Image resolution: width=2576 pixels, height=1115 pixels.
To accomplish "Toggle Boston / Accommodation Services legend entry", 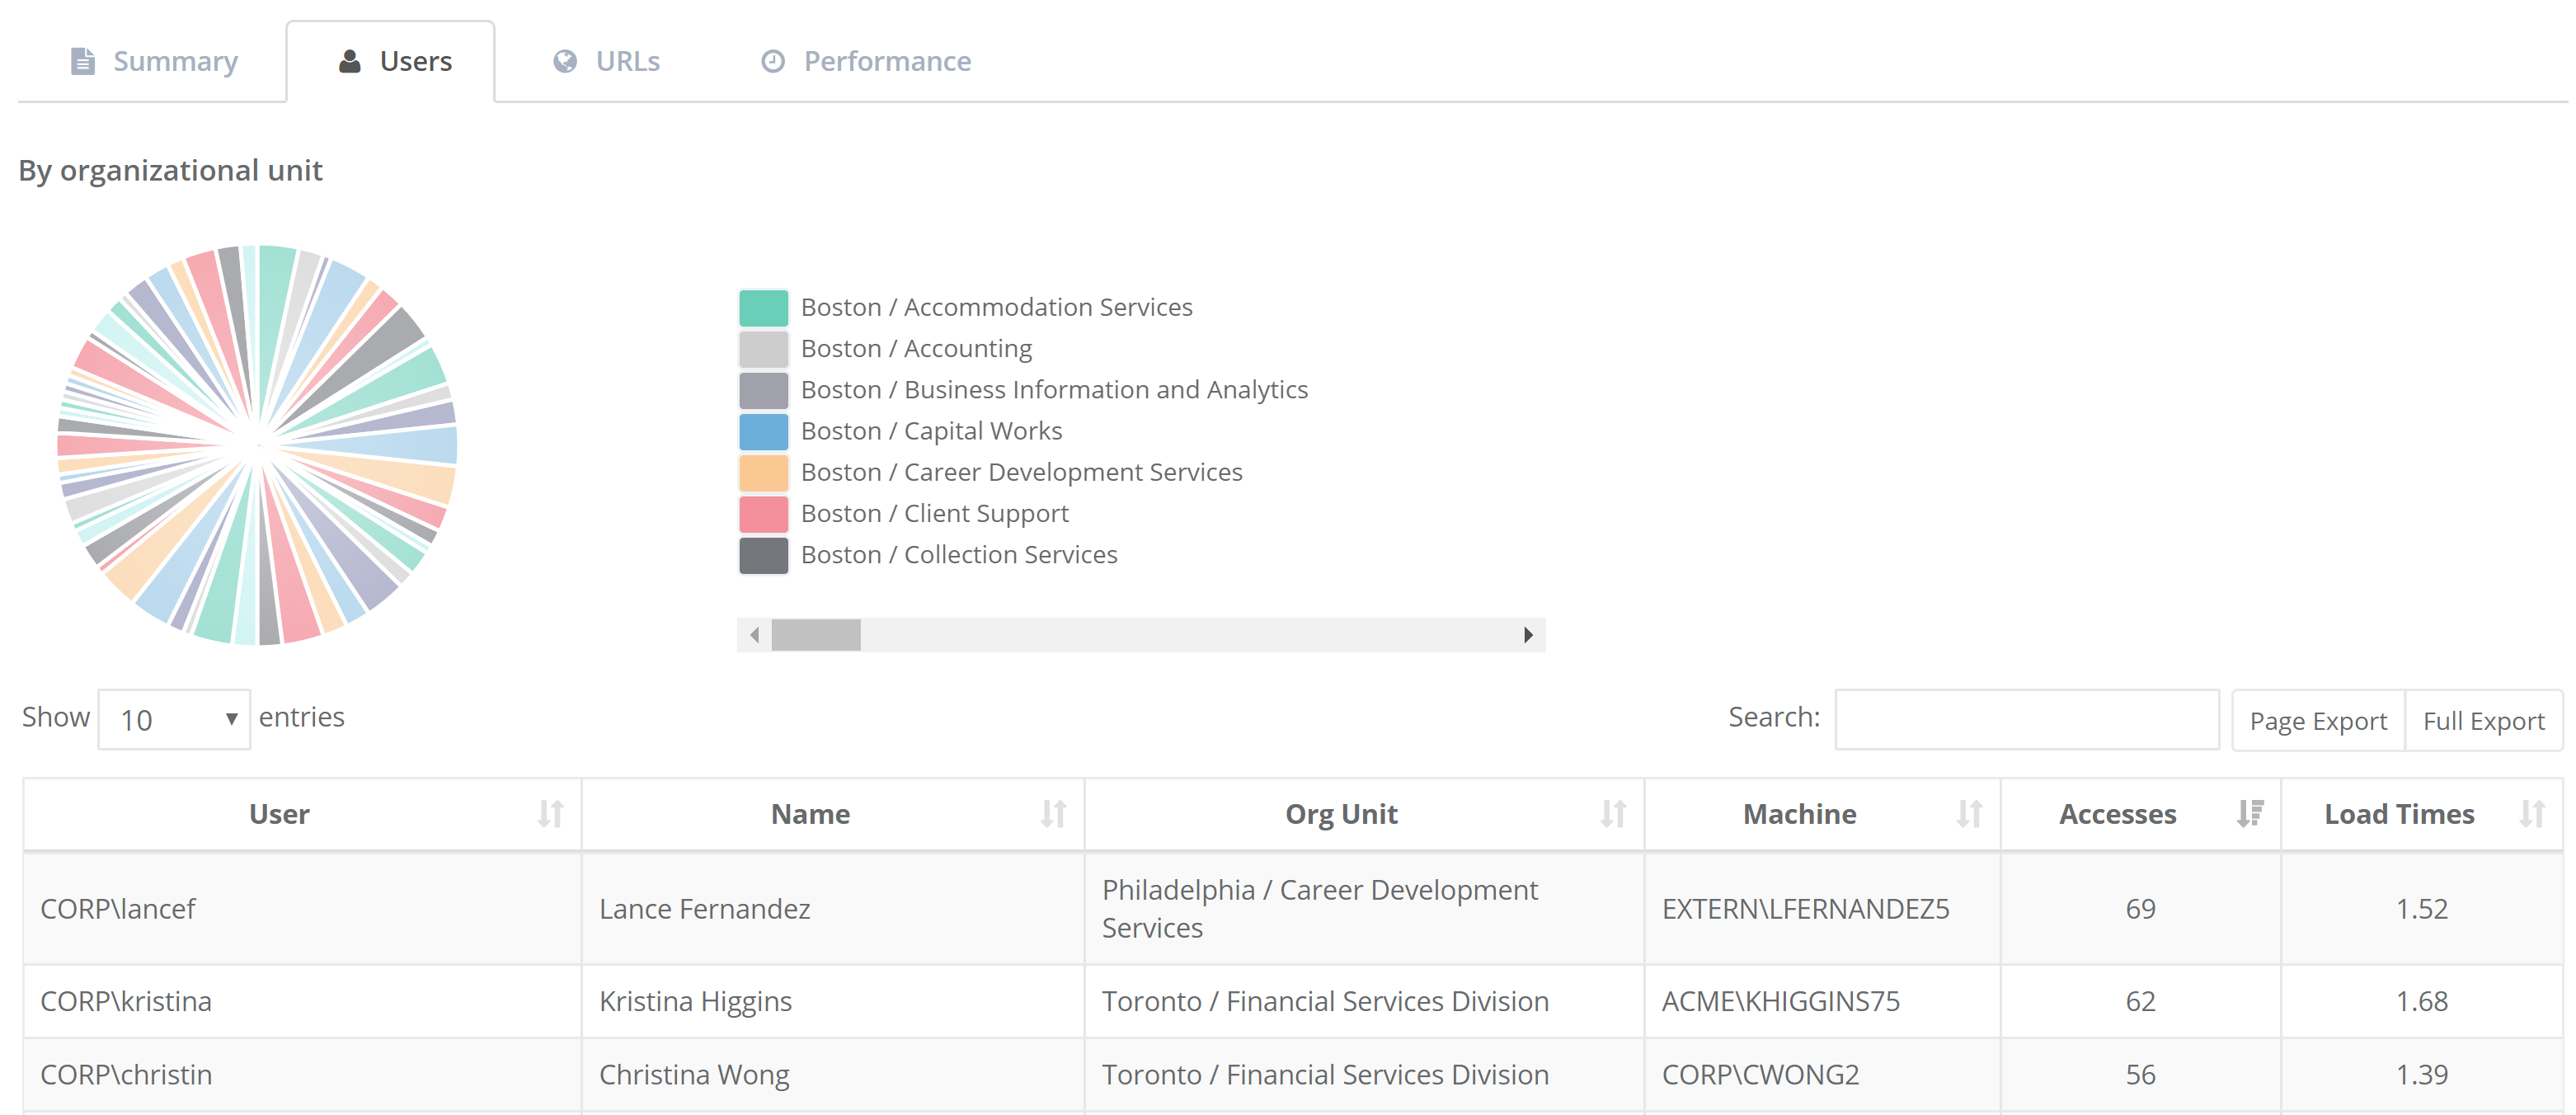I will (x=995, y=307).
